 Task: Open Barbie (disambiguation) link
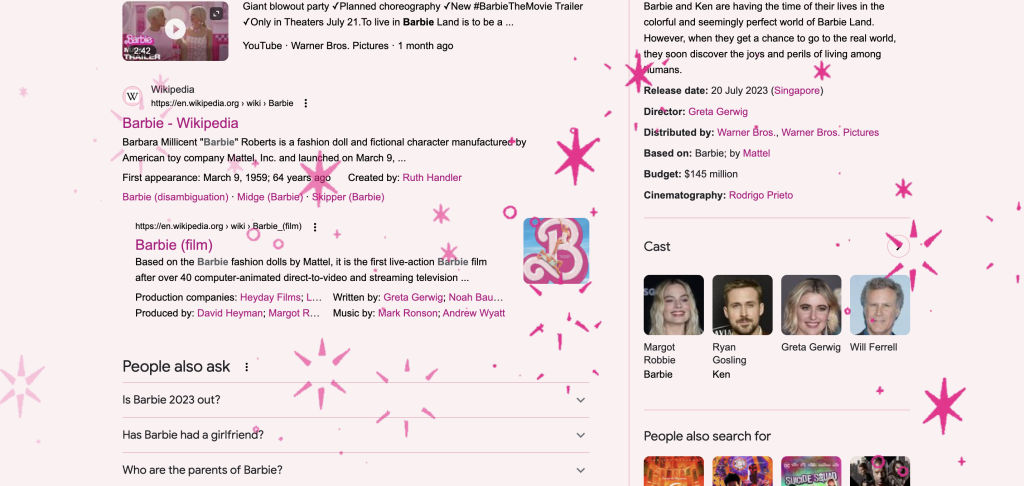175,197
